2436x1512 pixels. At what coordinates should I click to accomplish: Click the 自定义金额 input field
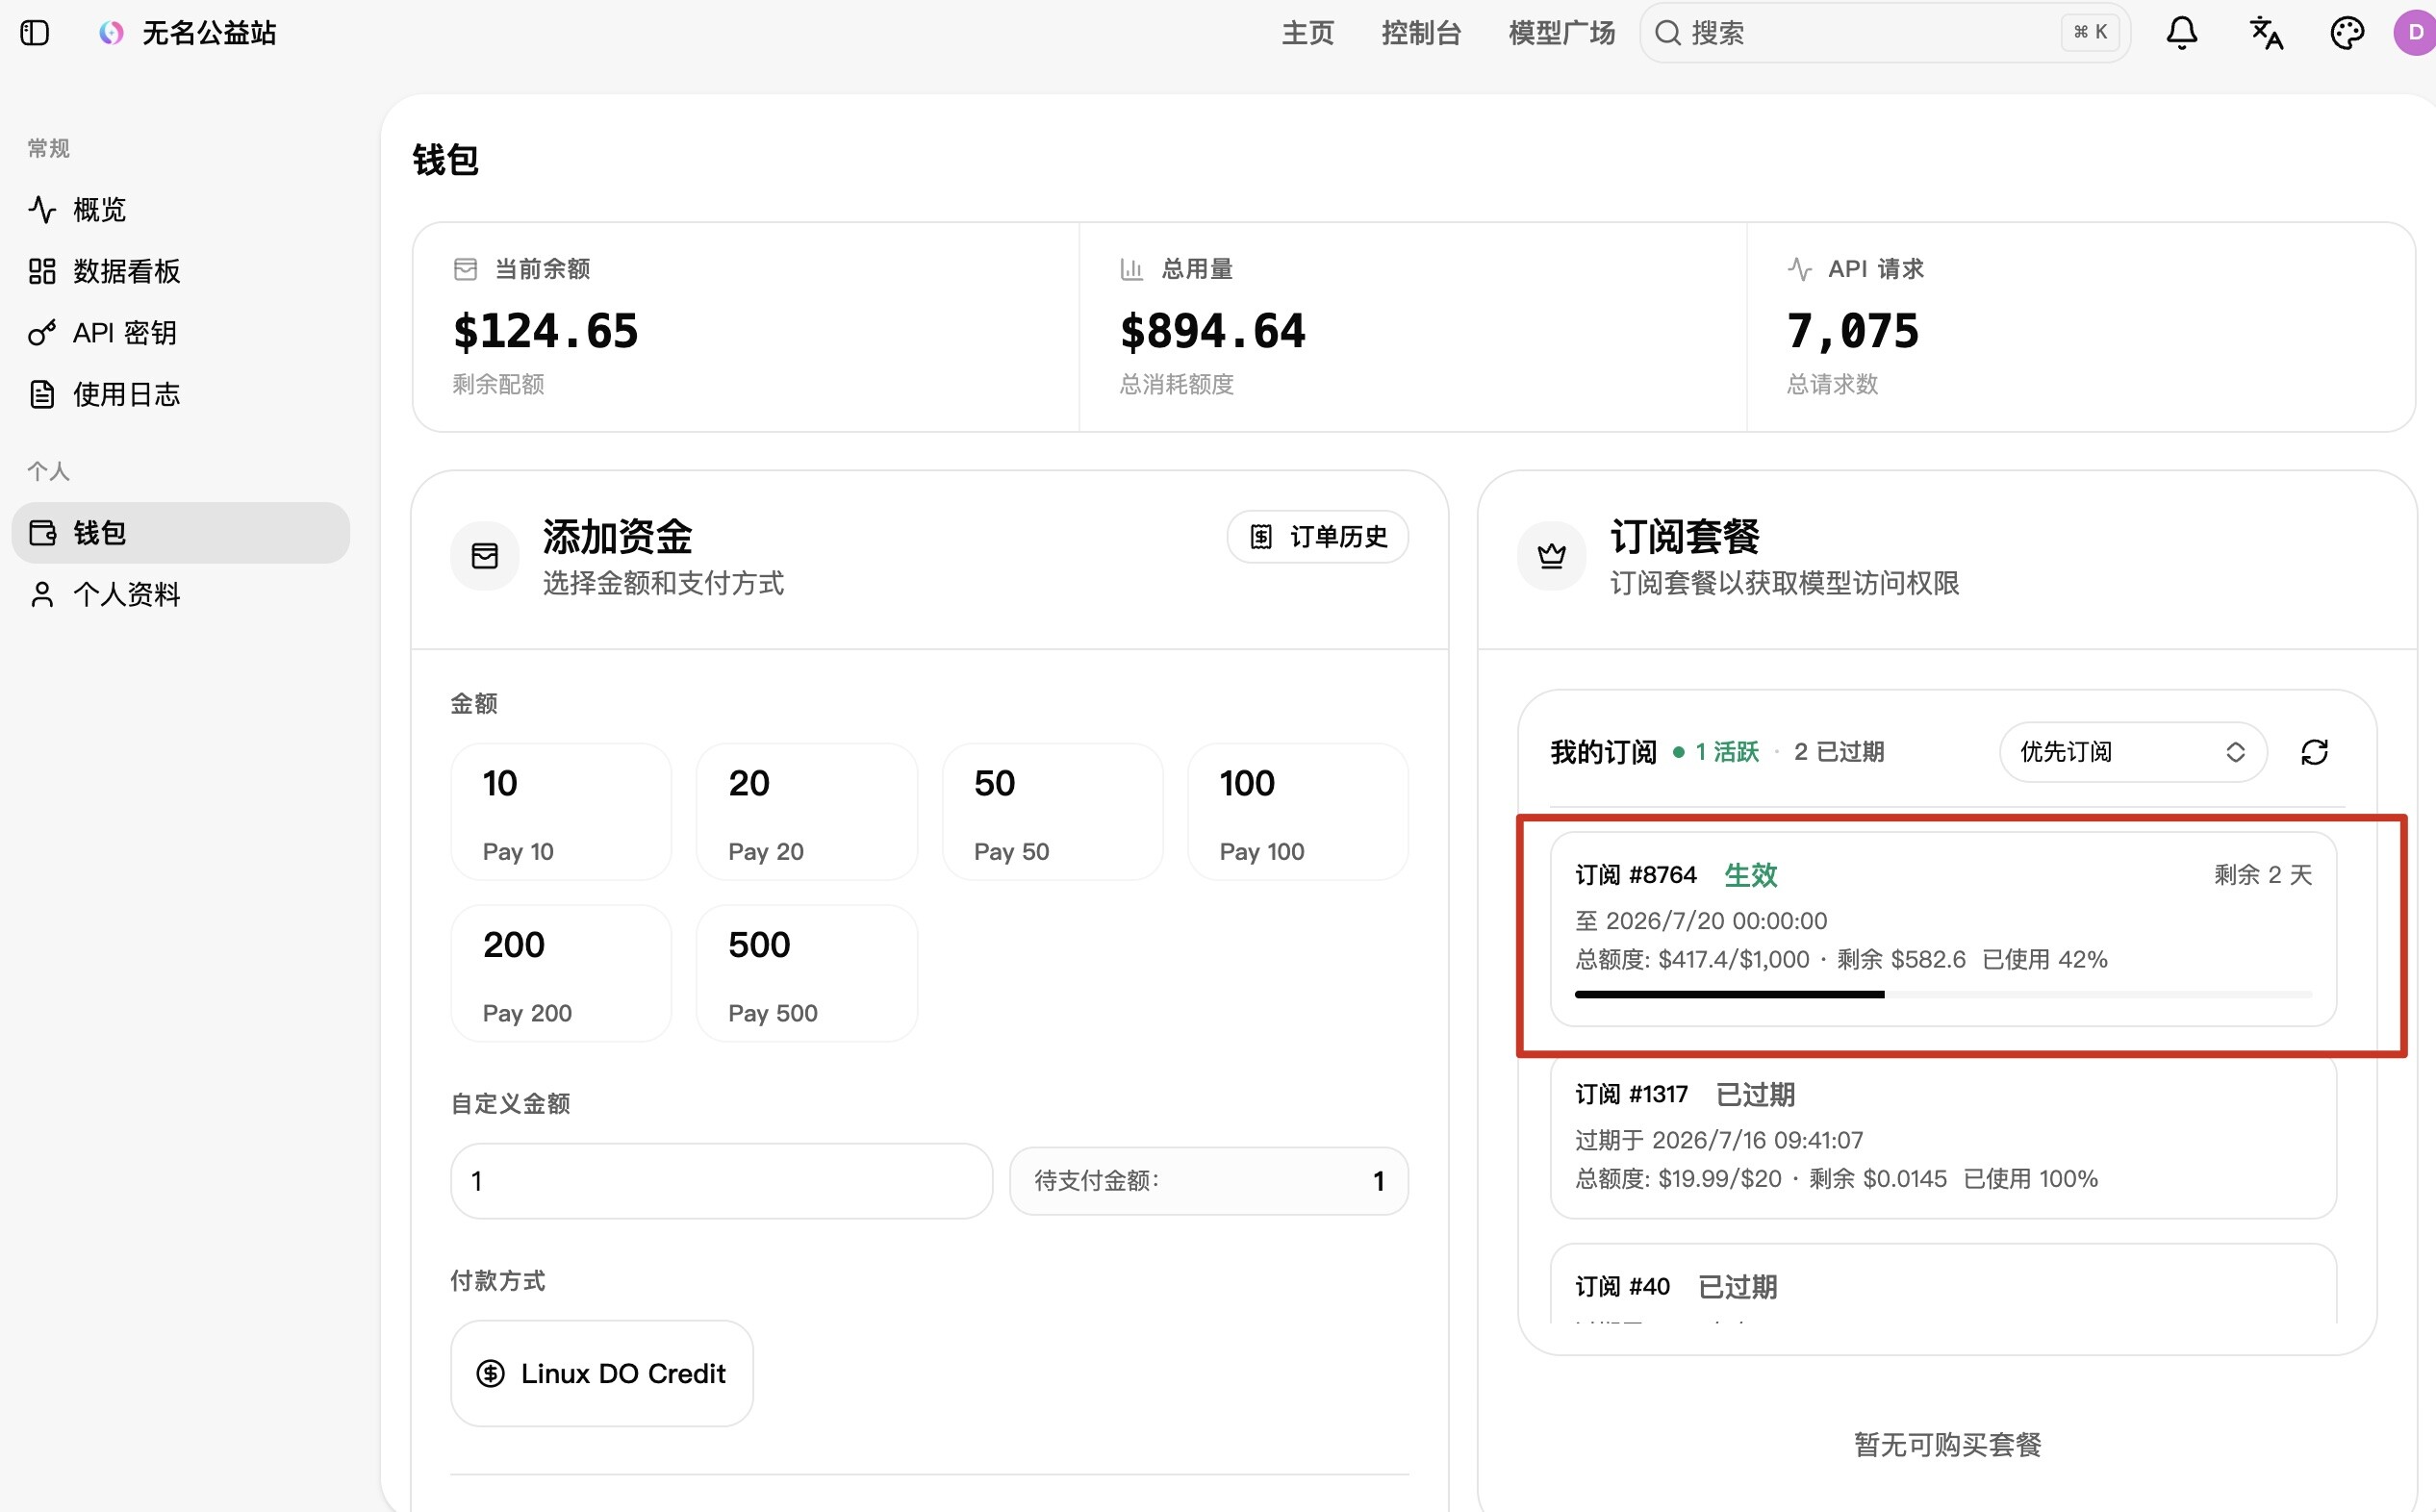point(721,1181)
